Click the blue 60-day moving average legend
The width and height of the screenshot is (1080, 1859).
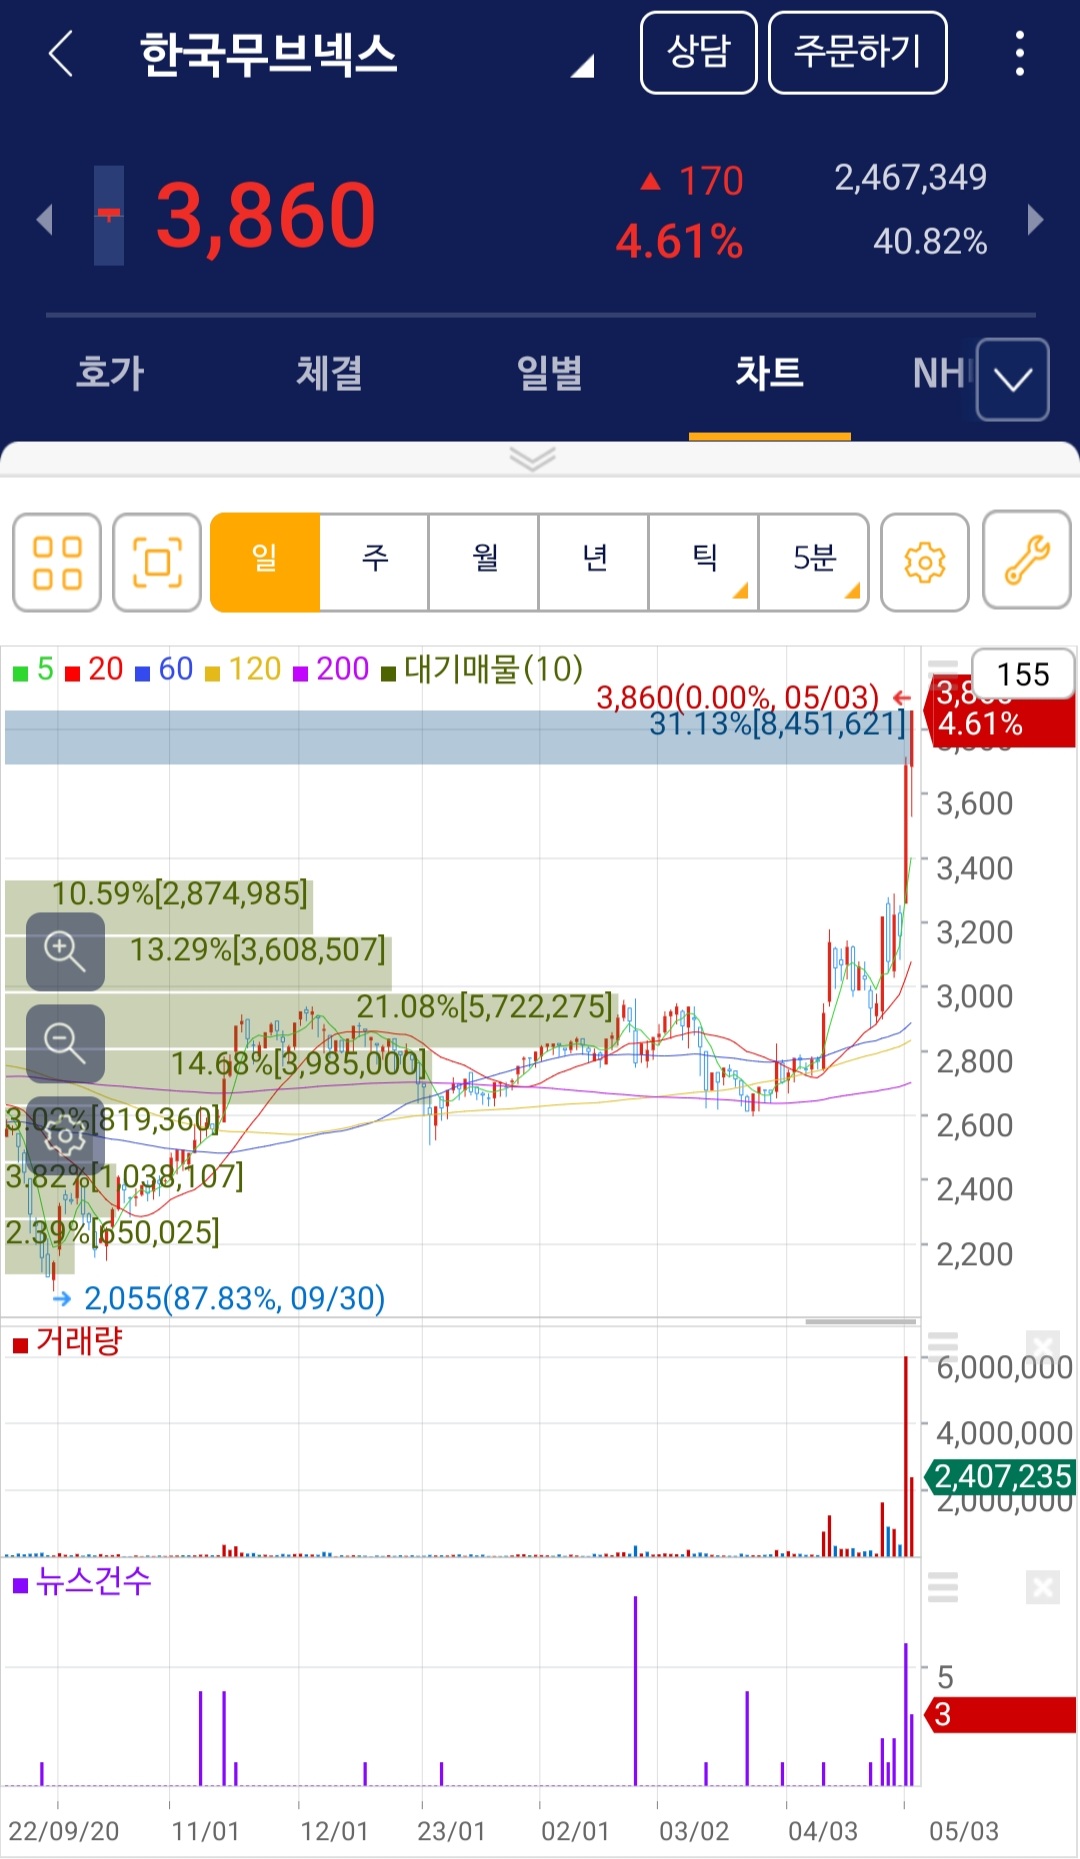pos(164,670)
